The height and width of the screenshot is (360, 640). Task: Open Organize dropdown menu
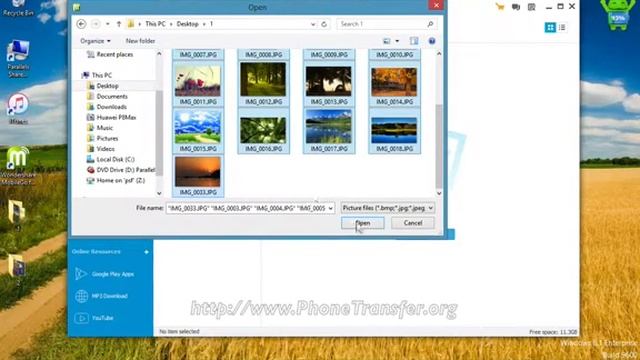[x=95, y=41]
